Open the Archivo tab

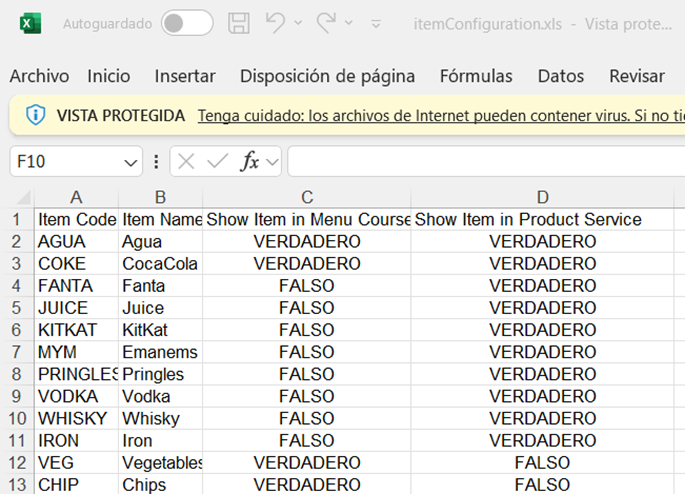[x=39, y=76]
